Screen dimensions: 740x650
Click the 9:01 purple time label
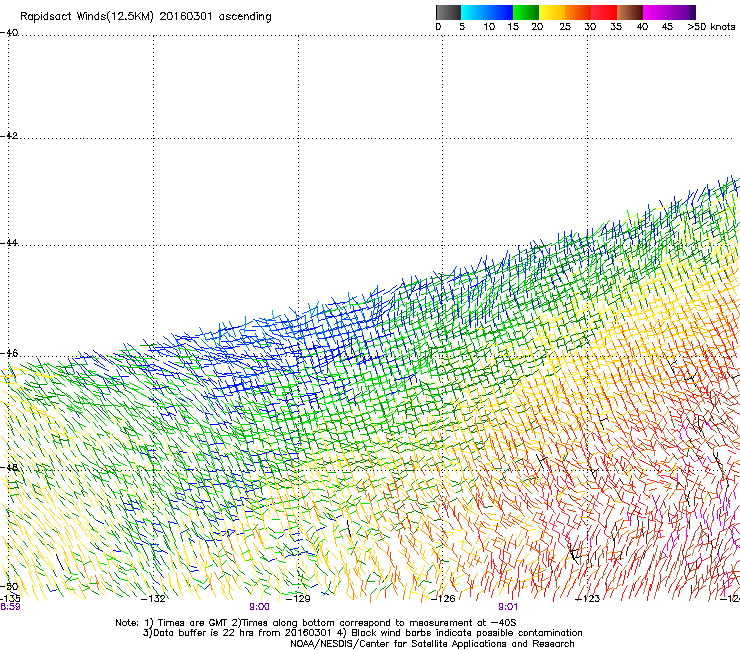click(x=508, y=607)
